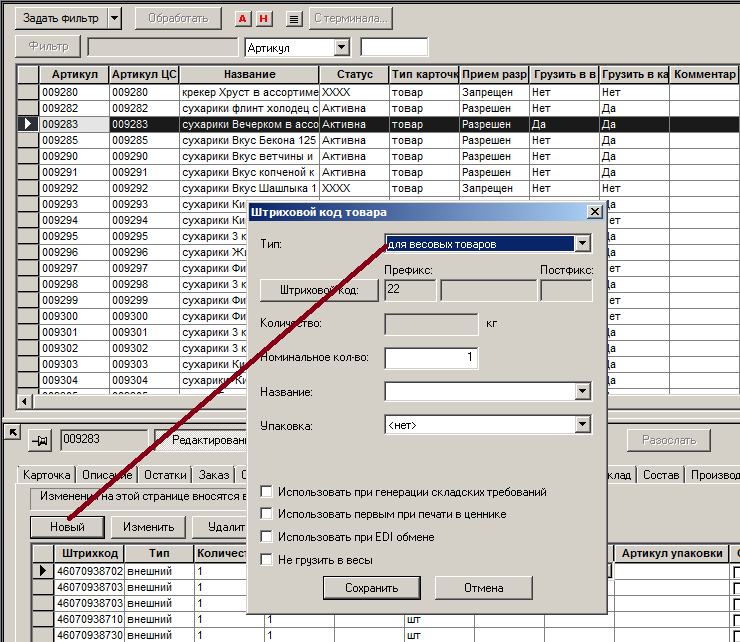Image resolution: width=740 pixels, height=642 pixels.
Task: Click the 'Новый' barcode button
Action: click(x=67, y=527)
